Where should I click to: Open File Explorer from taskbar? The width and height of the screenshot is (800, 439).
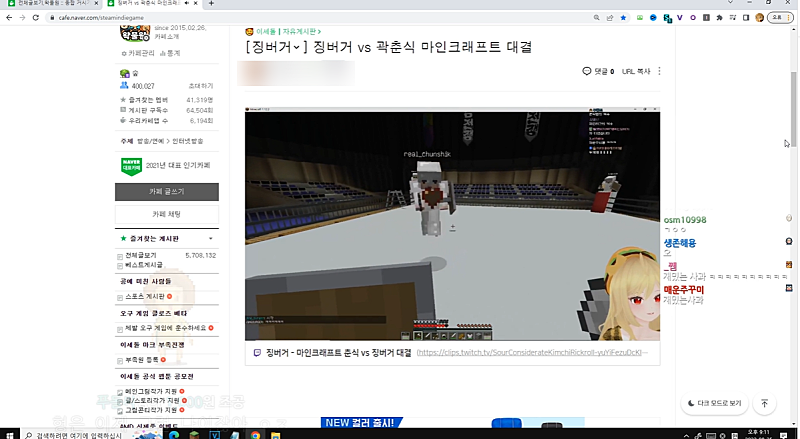[276, 435]
